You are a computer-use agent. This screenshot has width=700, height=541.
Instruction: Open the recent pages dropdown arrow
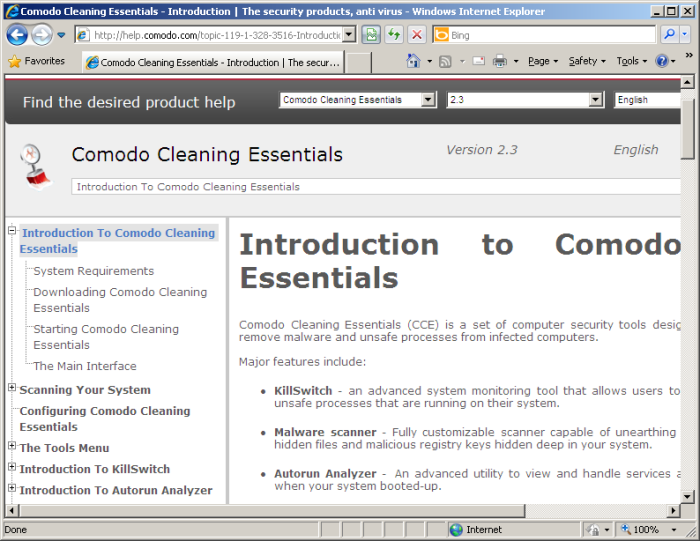61,35
